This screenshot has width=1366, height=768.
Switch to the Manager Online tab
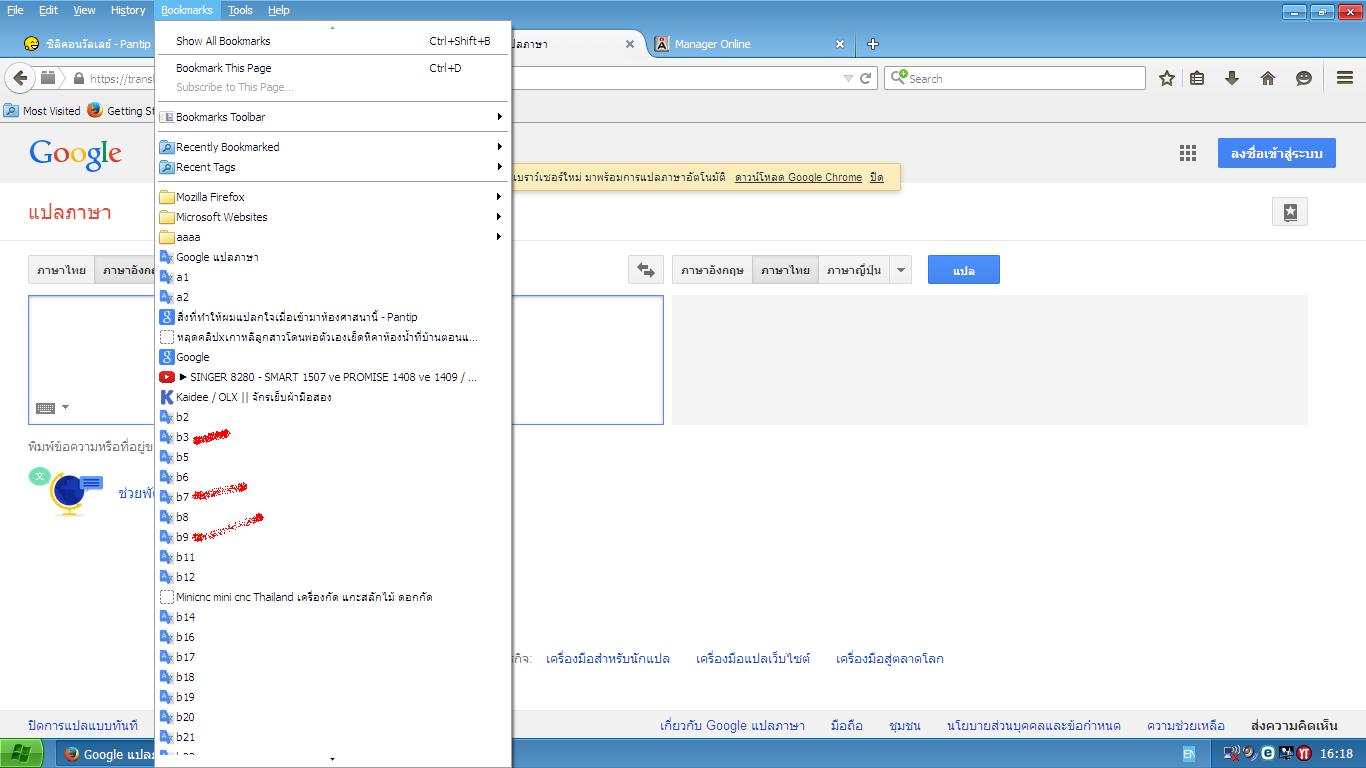pos(750,44)
